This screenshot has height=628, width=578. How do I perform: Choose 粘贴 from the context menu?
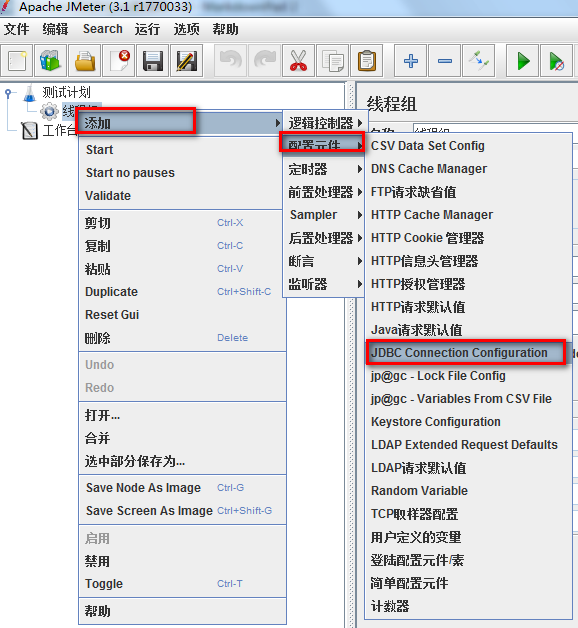182,269
